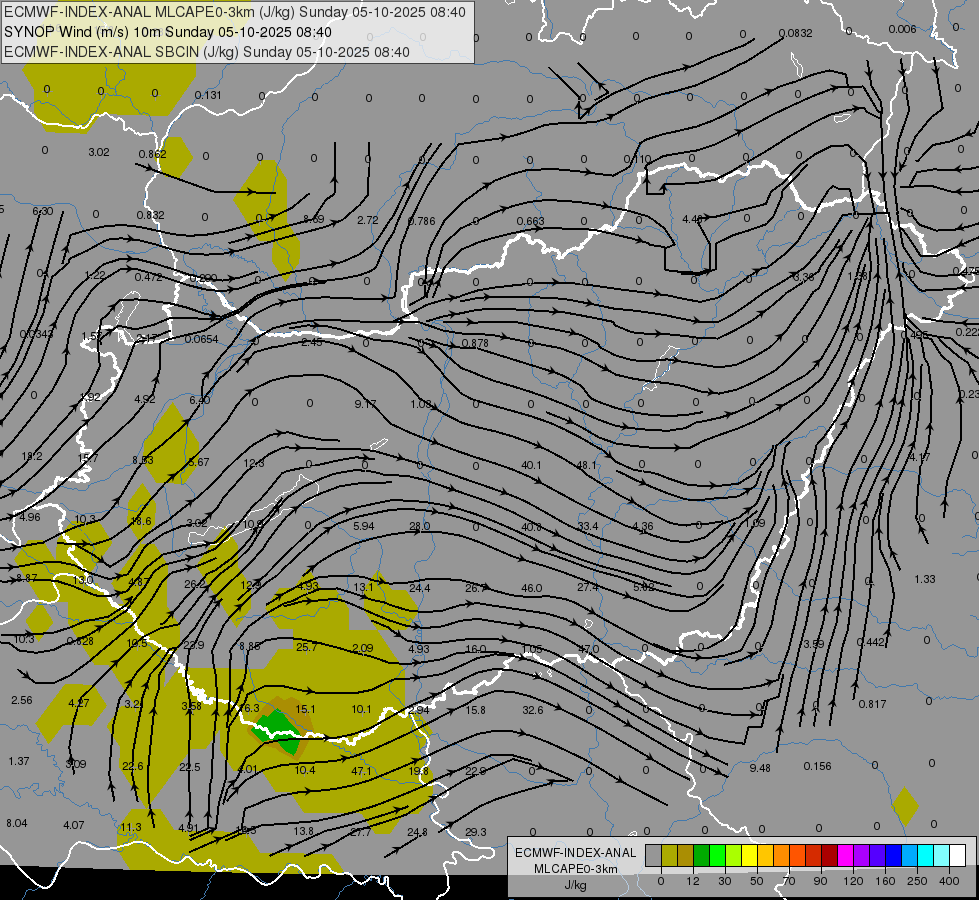The width and height of the screenshot is (979, 900).
Task: Click the map value 10.1
Action: pyautogui.click(x=362, y=709)
